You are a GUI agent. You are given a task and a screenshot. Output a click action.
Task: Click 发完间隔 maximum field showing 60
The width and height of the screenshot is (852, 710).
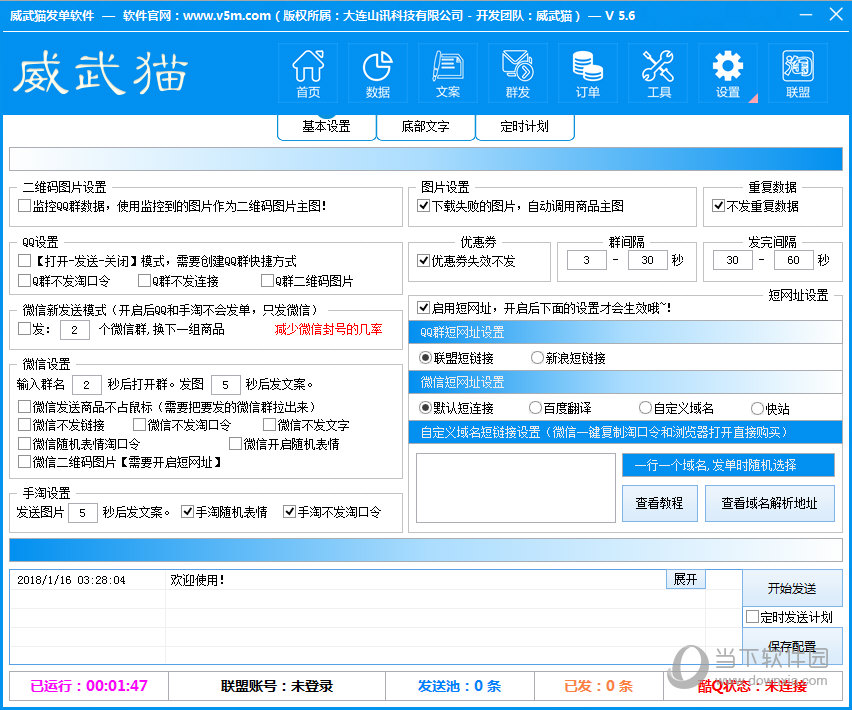pyautogui.click(x=793, y=260)
